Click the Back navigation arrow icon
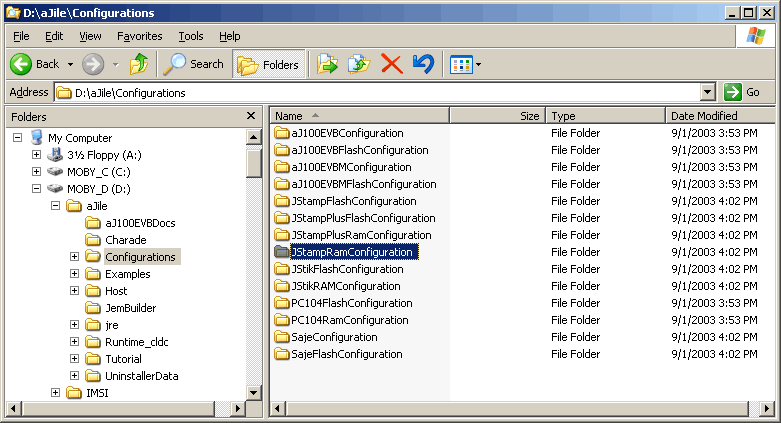 pyautogui.click(x=21, y=64)
